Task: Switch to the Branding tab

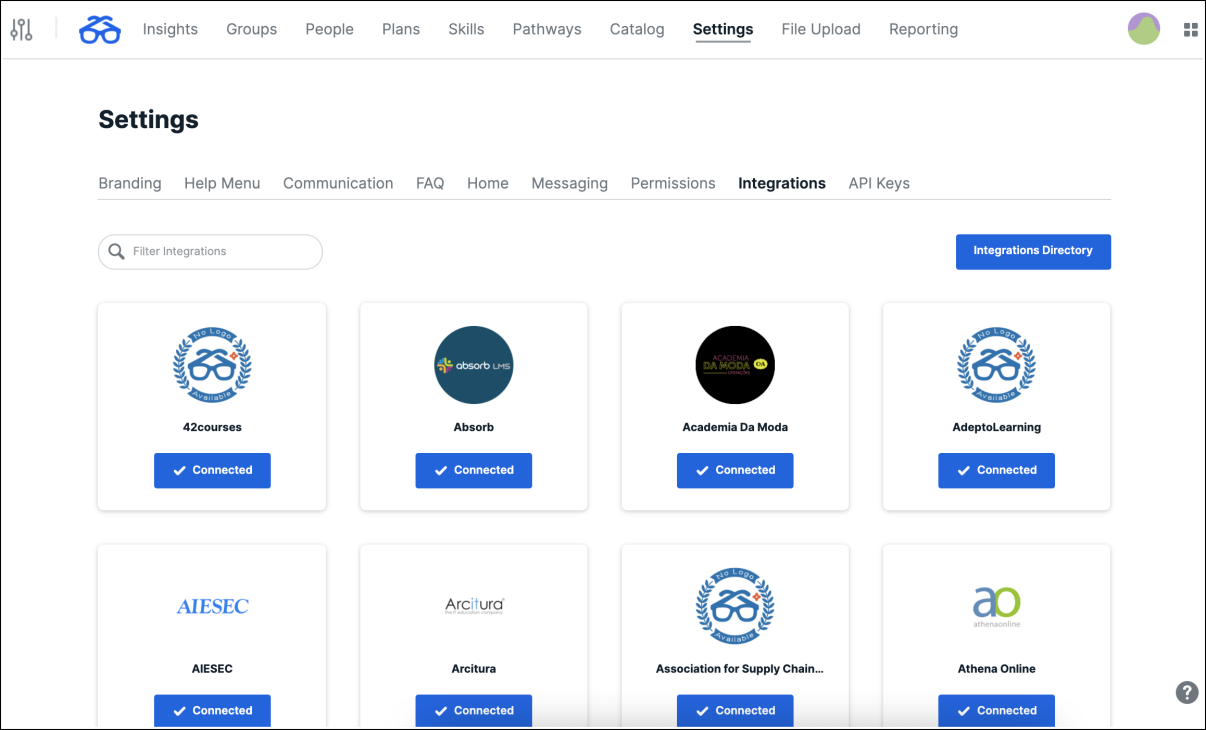Action: click(x=129, y=183)
